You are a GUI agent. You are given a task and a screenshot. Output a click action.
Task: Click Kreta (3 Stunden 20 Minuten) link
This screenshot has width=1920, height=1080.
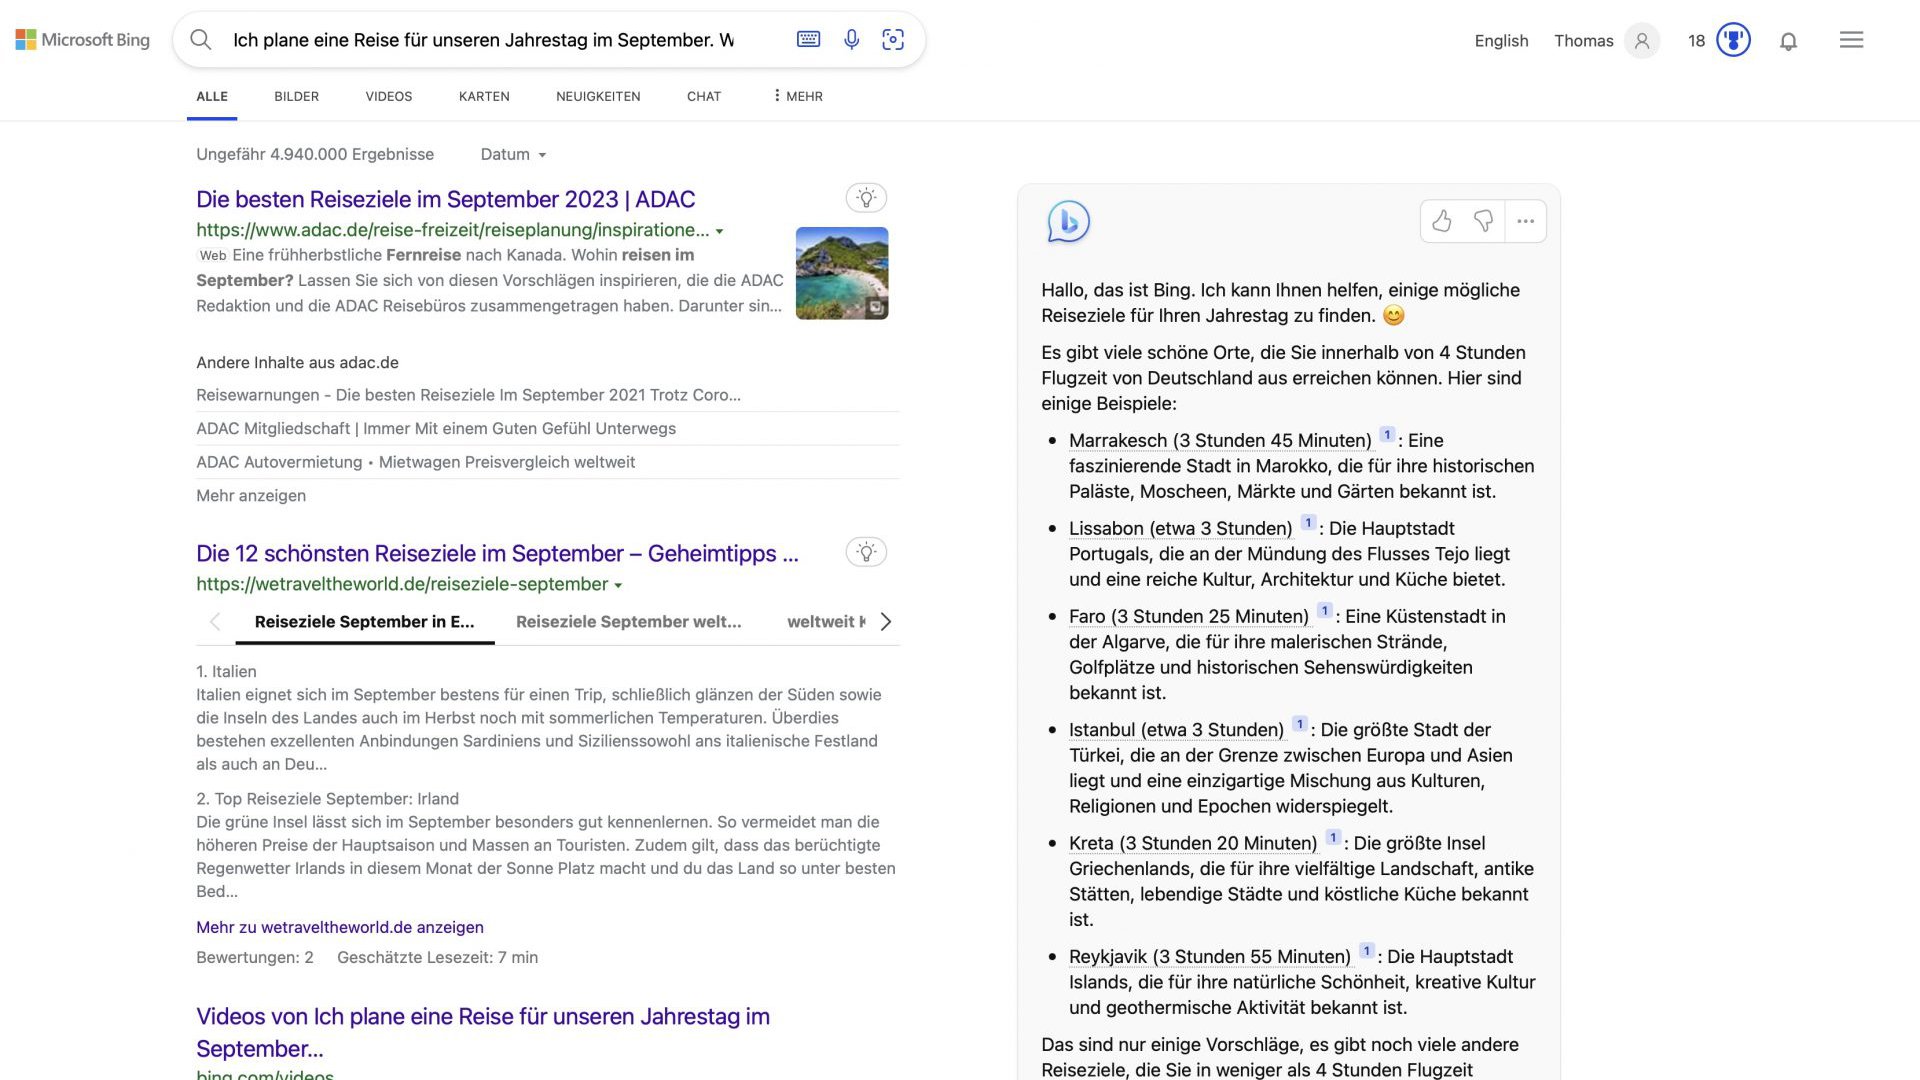(1193, 844)
